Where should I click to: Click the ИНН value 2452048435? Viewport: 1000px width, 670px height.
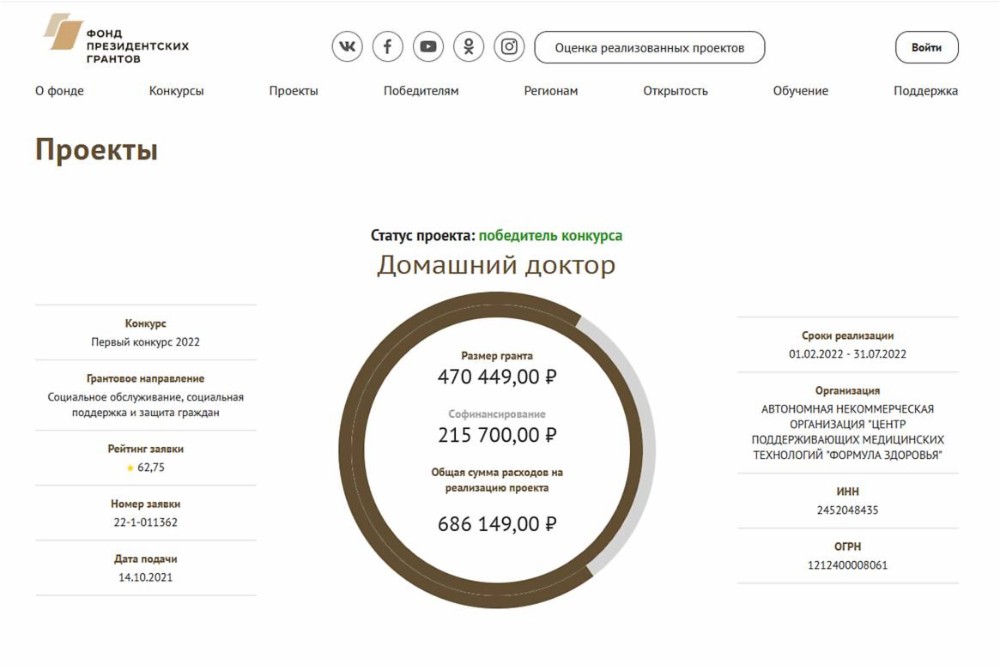click(x=848, y=511)
